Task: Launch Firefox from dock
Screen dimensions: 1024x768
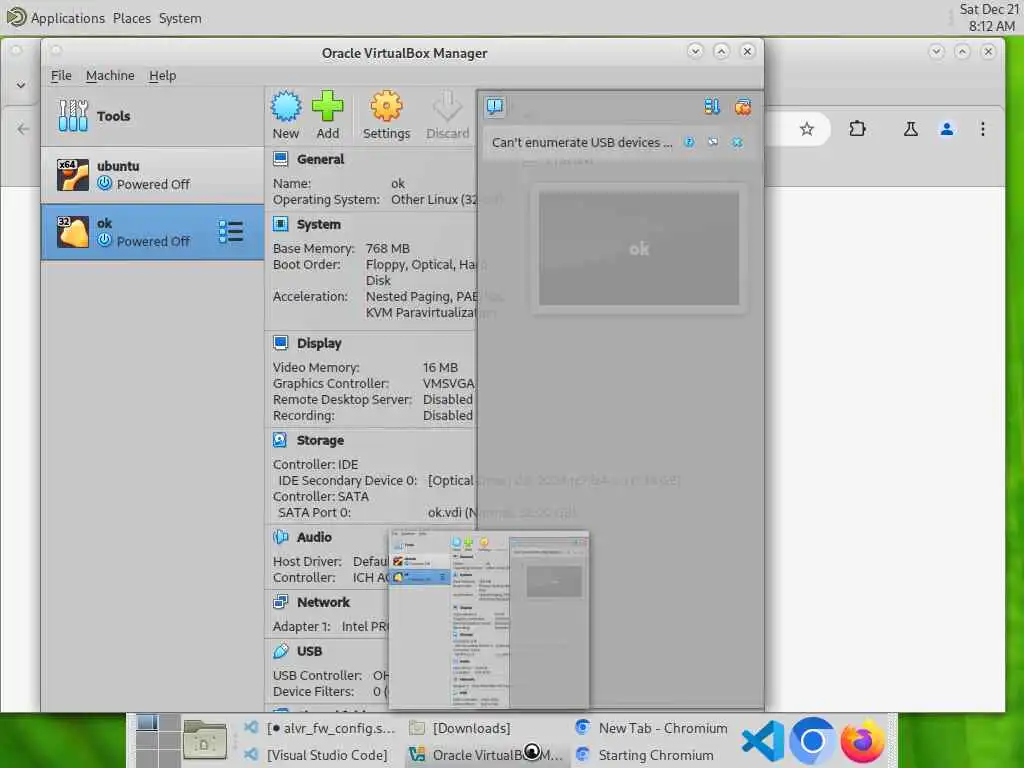Action: tap(862, 741)
